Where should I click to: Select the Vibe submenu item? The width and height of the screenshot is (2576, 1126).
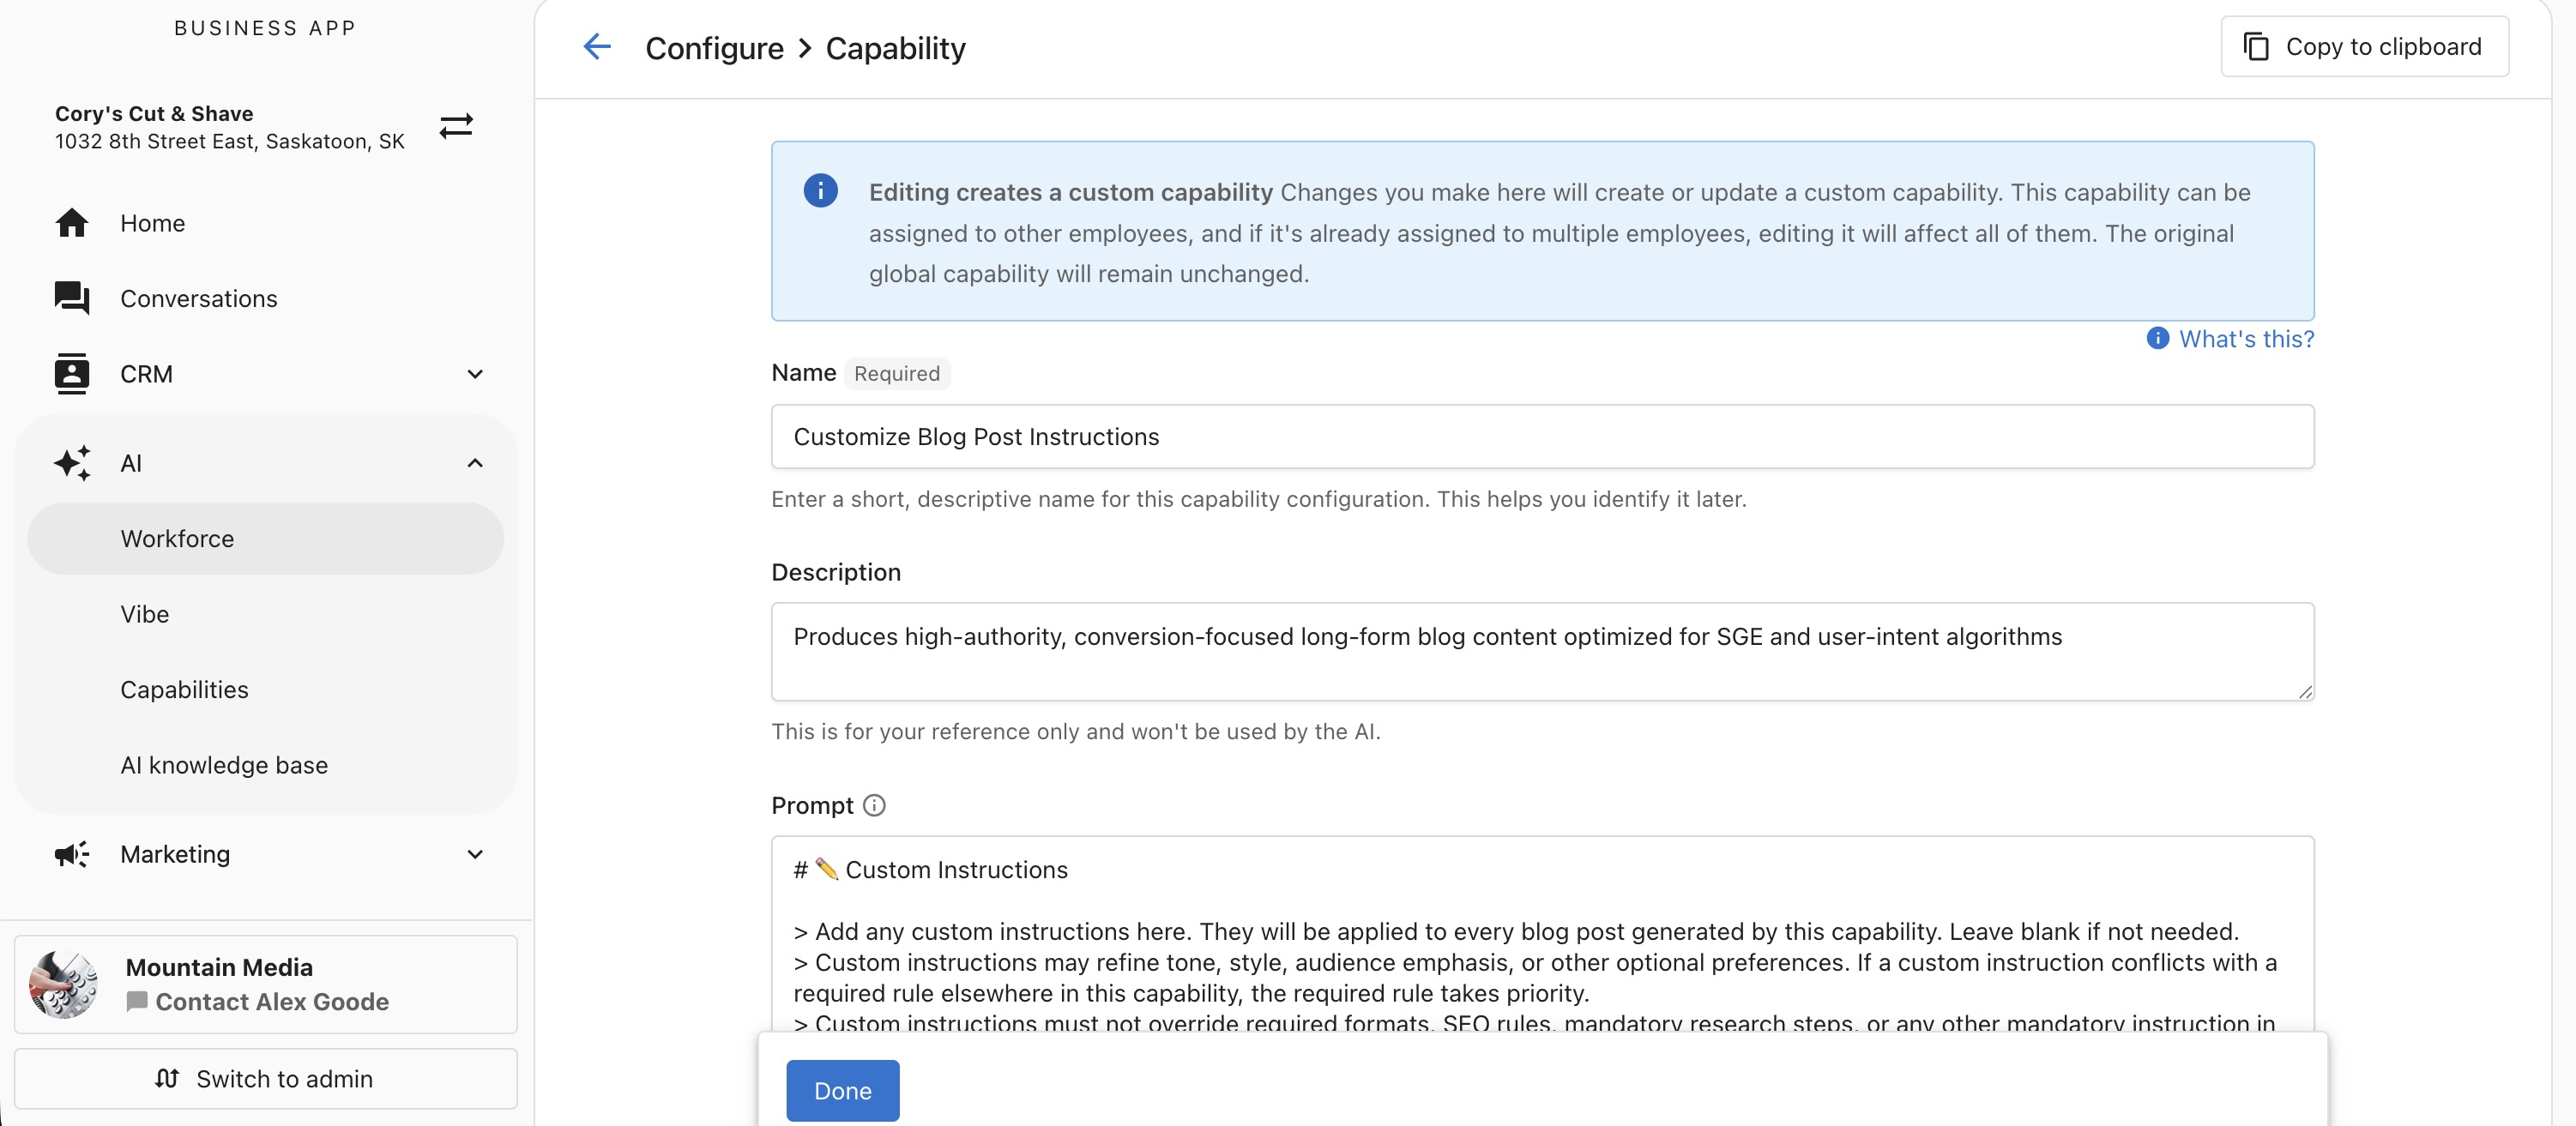tap(266, 614)
